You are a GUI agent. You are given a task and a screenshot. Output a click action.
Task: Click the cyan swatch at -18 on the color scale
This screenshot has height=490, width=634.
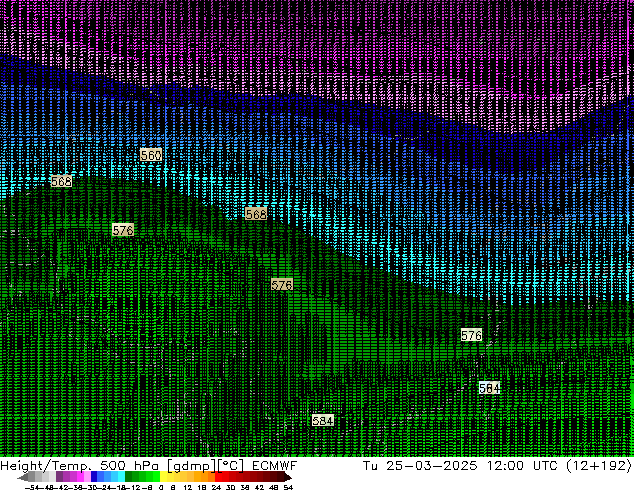click(x=121, y=477)
